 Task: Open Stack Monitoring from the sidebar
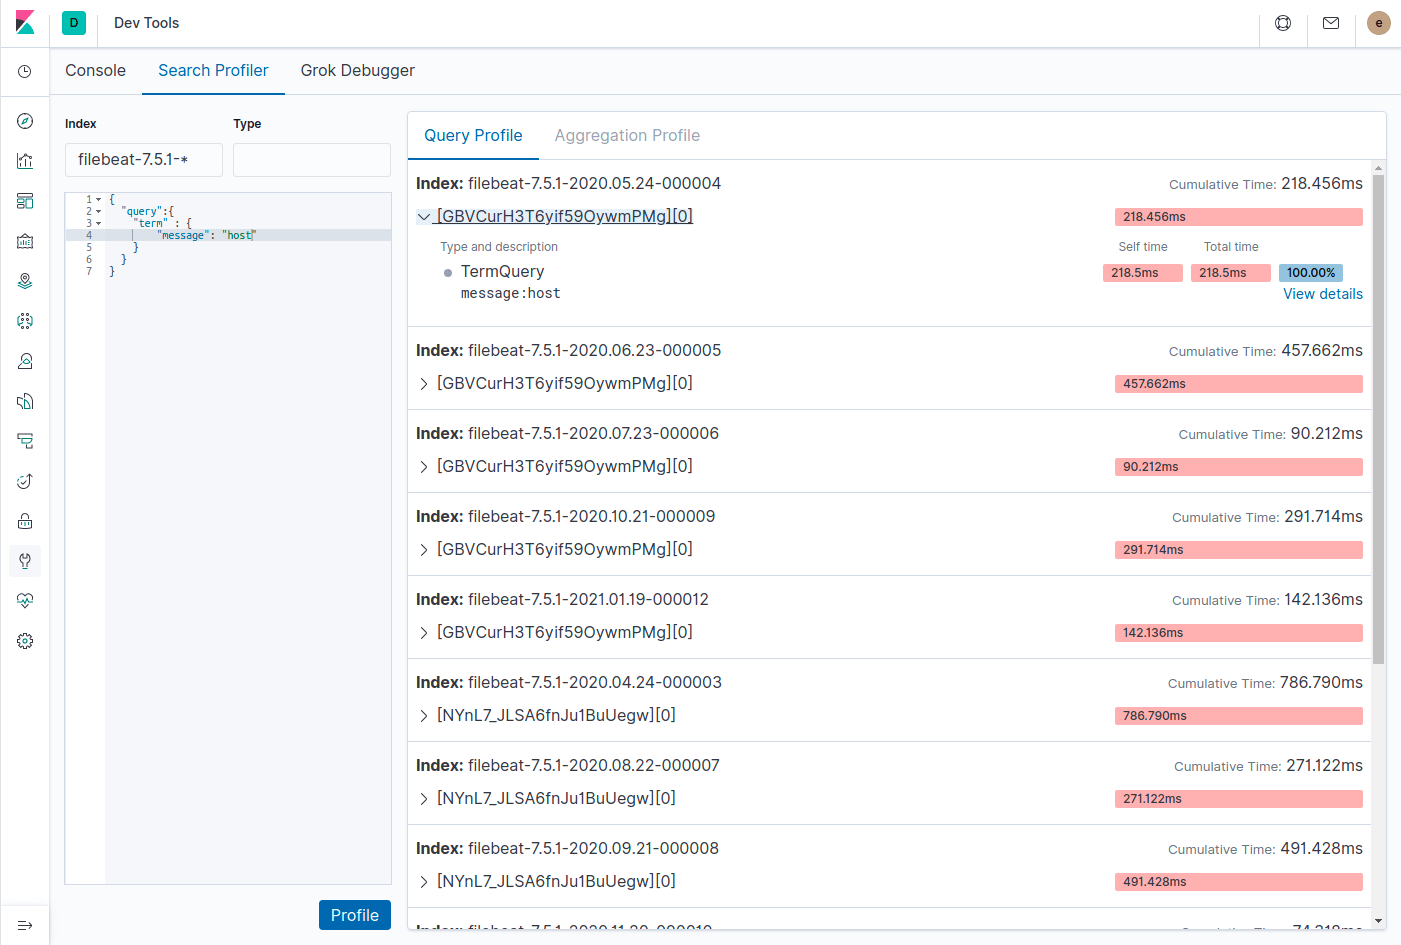pos(25,600)
